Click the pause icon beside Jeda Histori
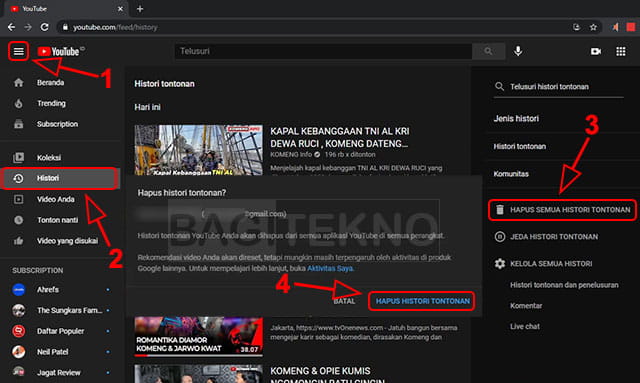This screenshot has width=640, height=383. [500, 237]
